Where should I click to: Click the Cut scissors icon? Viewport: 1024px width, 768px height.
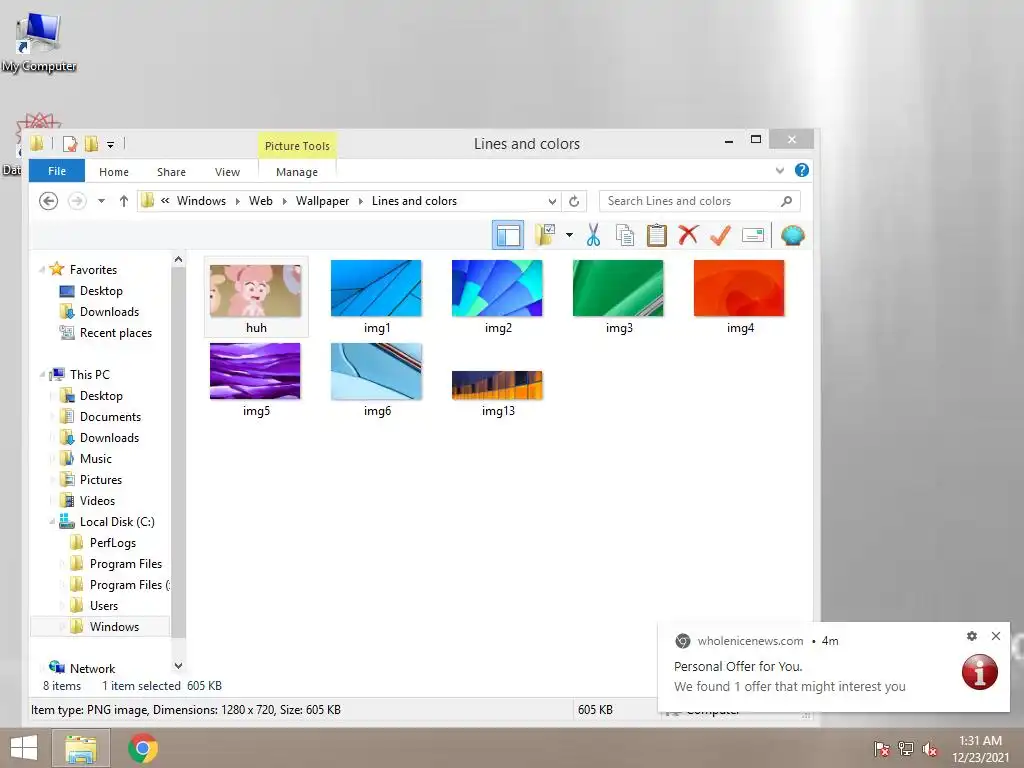click(x=593, y=235)
